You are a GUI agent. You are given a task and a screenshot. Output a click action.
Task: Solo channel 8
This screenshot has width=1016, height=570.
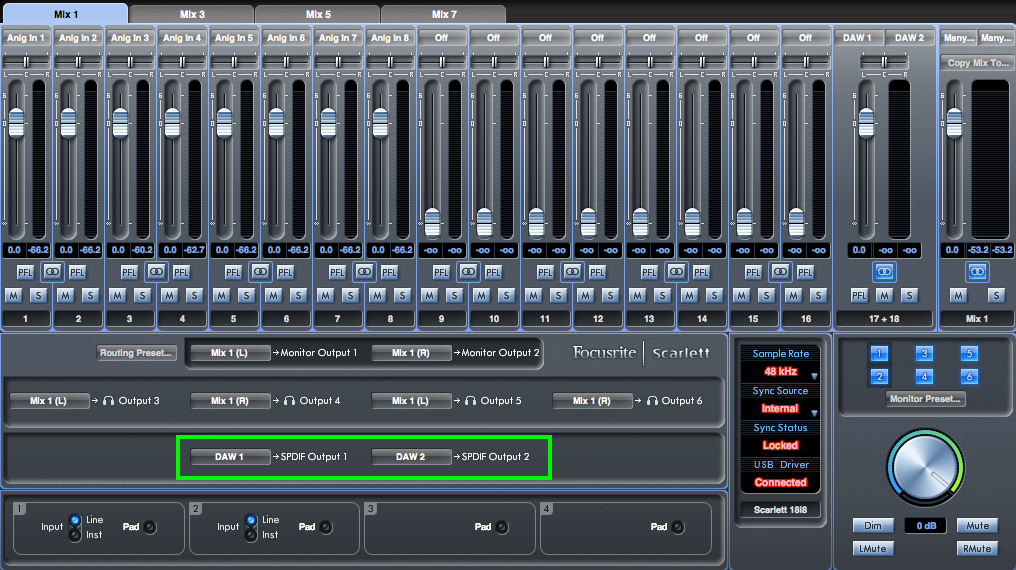(x=402, y=295)
